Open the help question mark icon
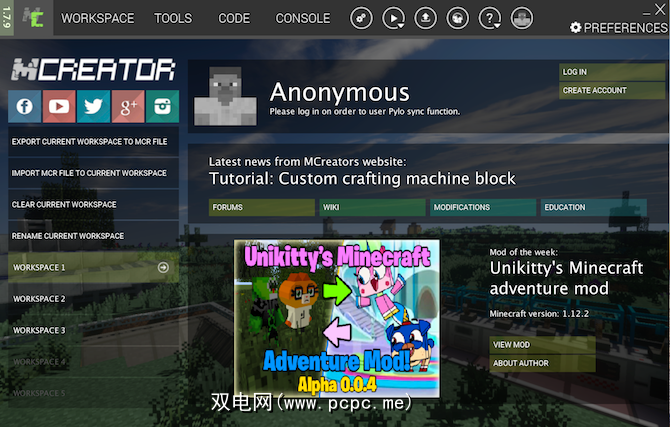670x427 pixels. pyautogui.click(x=489, y=18)
